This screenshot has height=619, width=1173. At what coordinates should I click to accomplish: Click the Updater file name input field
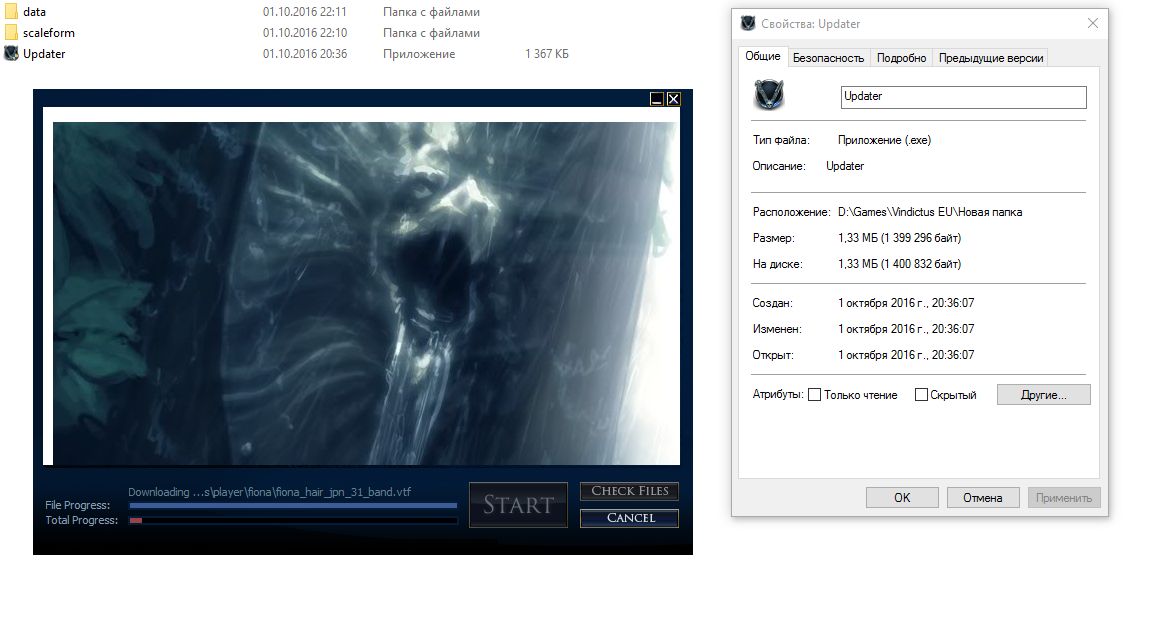click(x=964, y=97)
